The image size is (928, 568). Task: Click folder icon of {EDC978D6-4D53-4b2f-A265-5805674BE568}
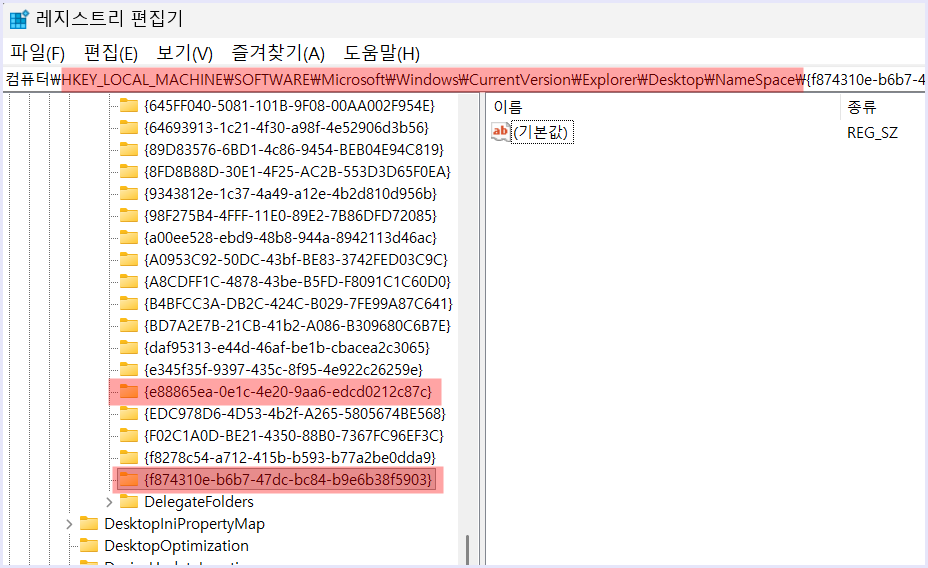pyautogui.click(x=128, y=413)
